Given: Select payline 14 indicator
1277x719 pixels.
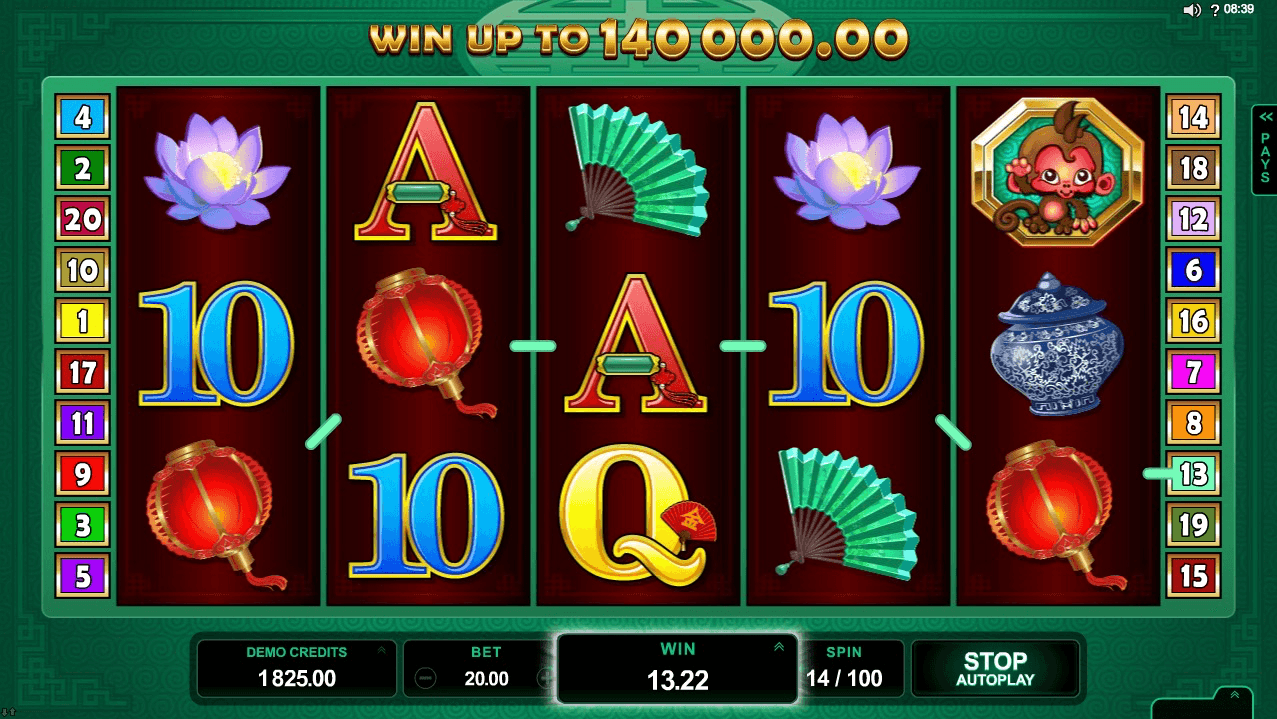Looking at the screenshot, I should [x=1193, y=117].
